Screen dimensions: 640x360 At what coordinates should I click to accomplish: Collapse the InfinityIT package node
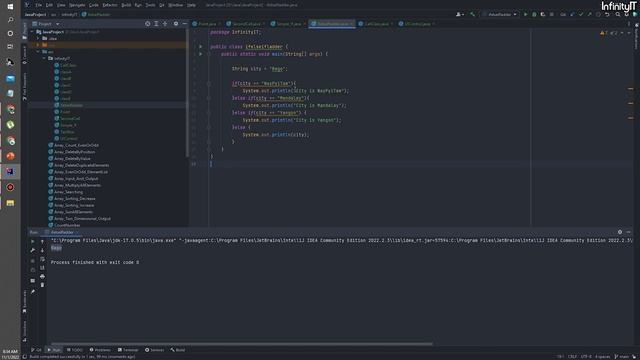(44, 58)
